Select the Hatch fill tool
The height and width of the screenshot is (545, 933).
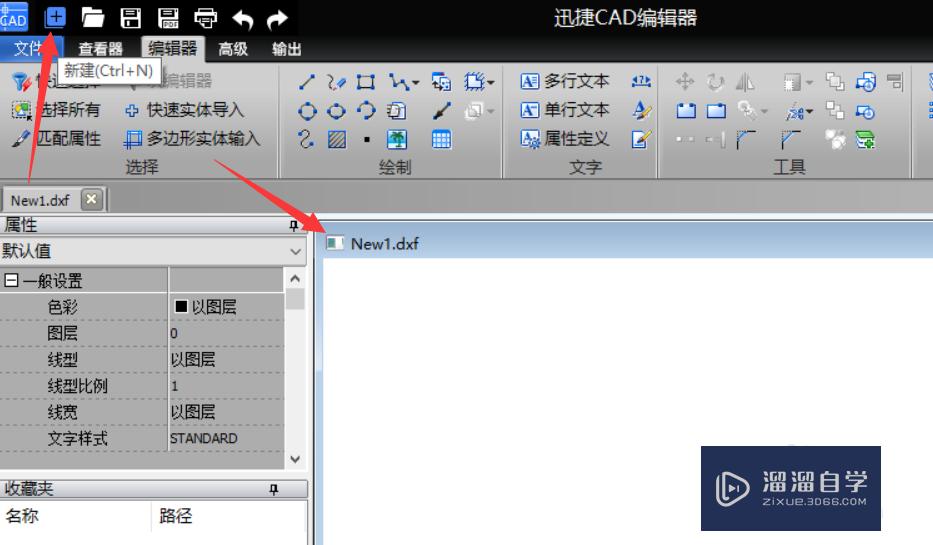point(337,140)
